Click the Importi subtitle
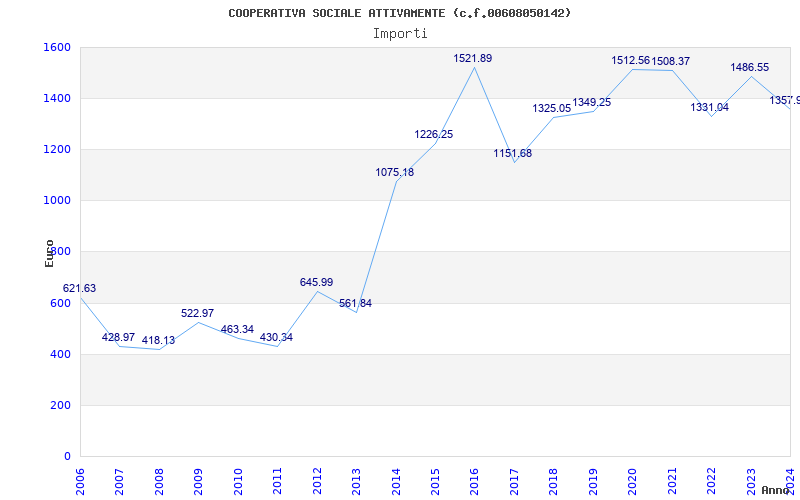The height and width of the screenshot is (500, 800). pos(400,34)
